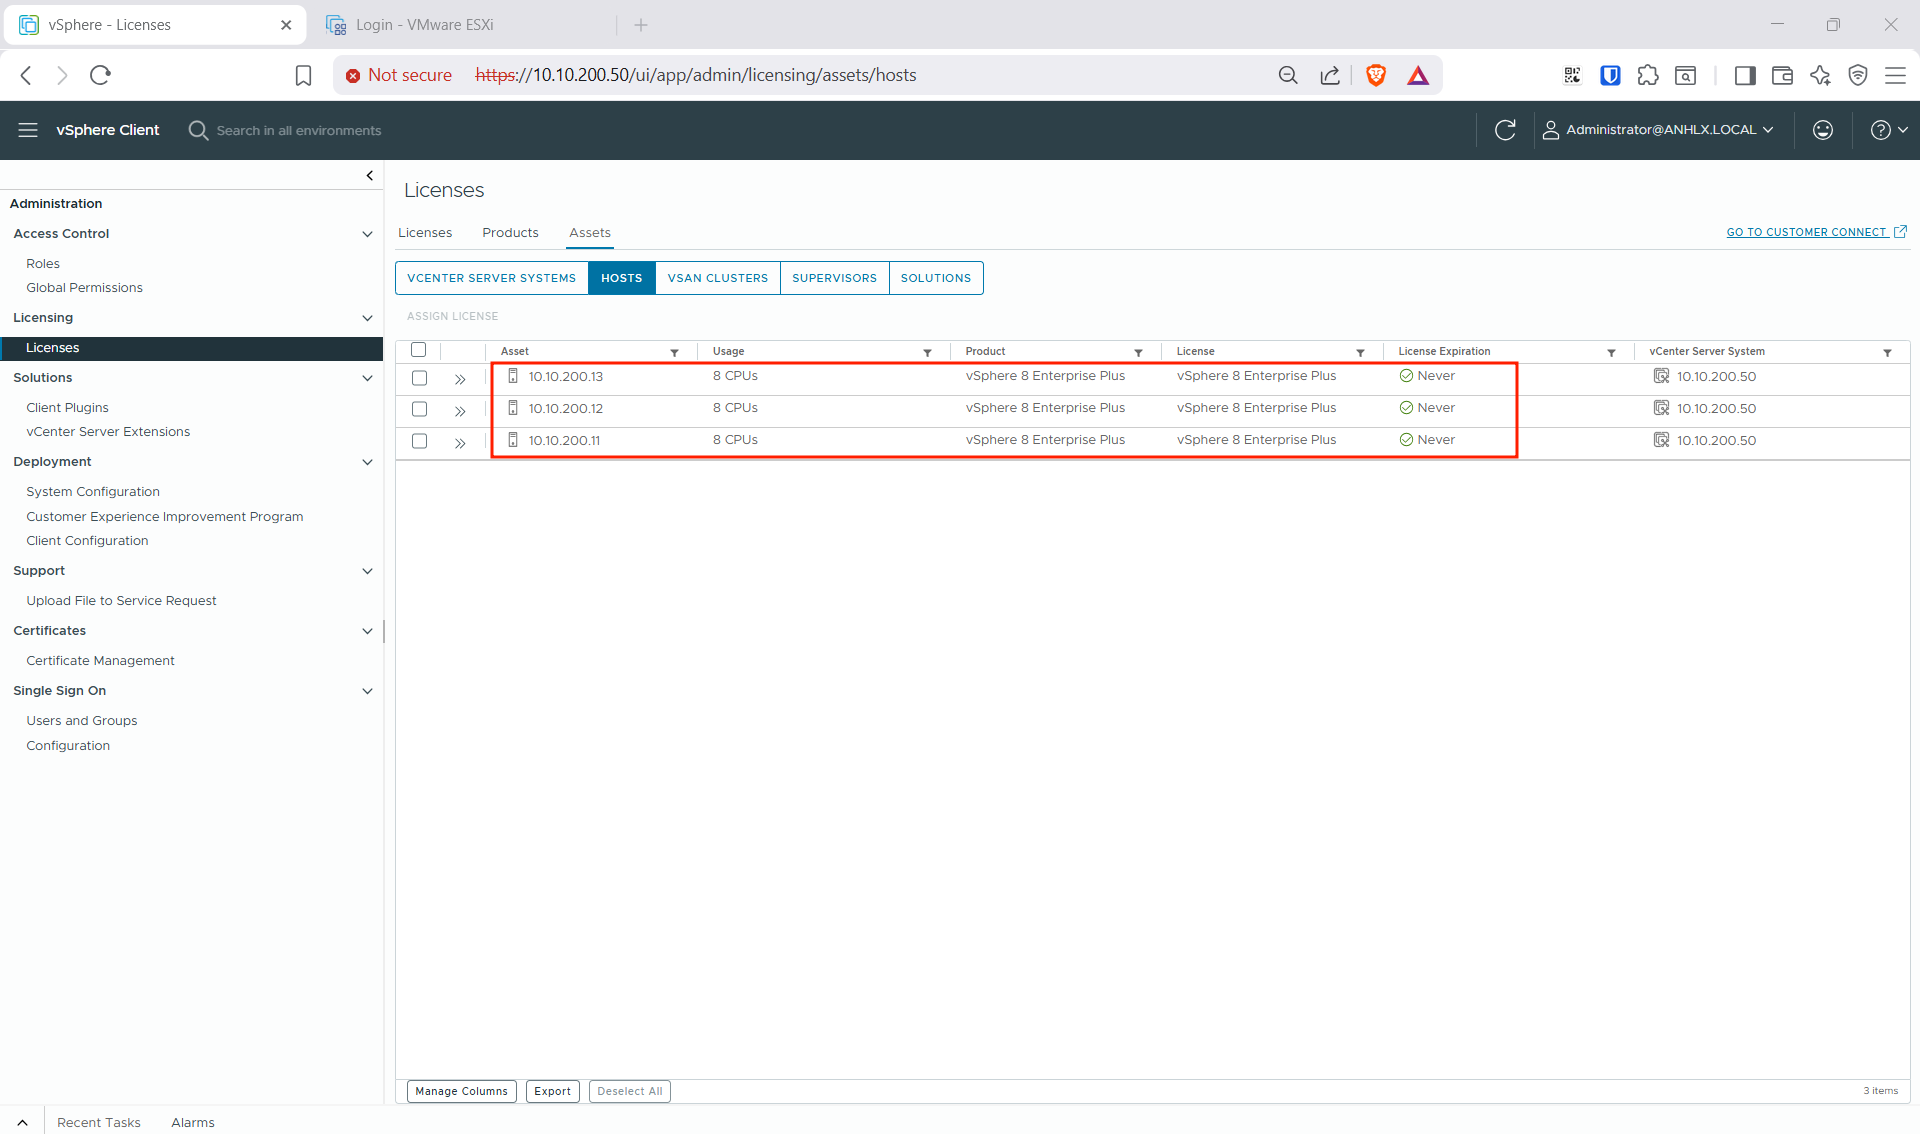Open a new browser tab
Screen dimensions: 1920x1134
tap(641, 25)
